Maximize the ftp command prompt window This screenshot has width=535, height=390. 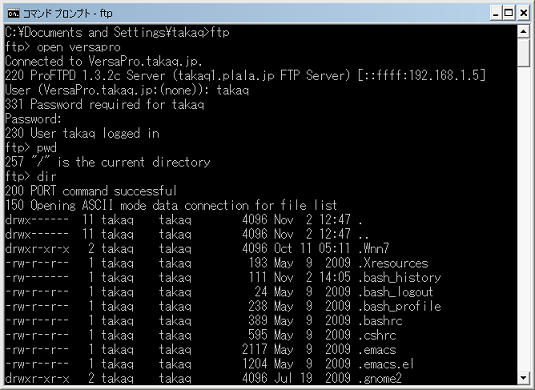tap(509, 14)
